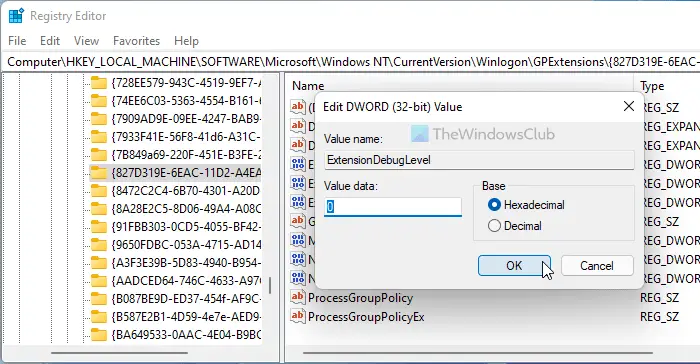Image resolution: width=700 pixels, height=364 pixels.
Task: Select folder icon of {B587E2B1-4D59-4e7e key
Action: (99, 317)
